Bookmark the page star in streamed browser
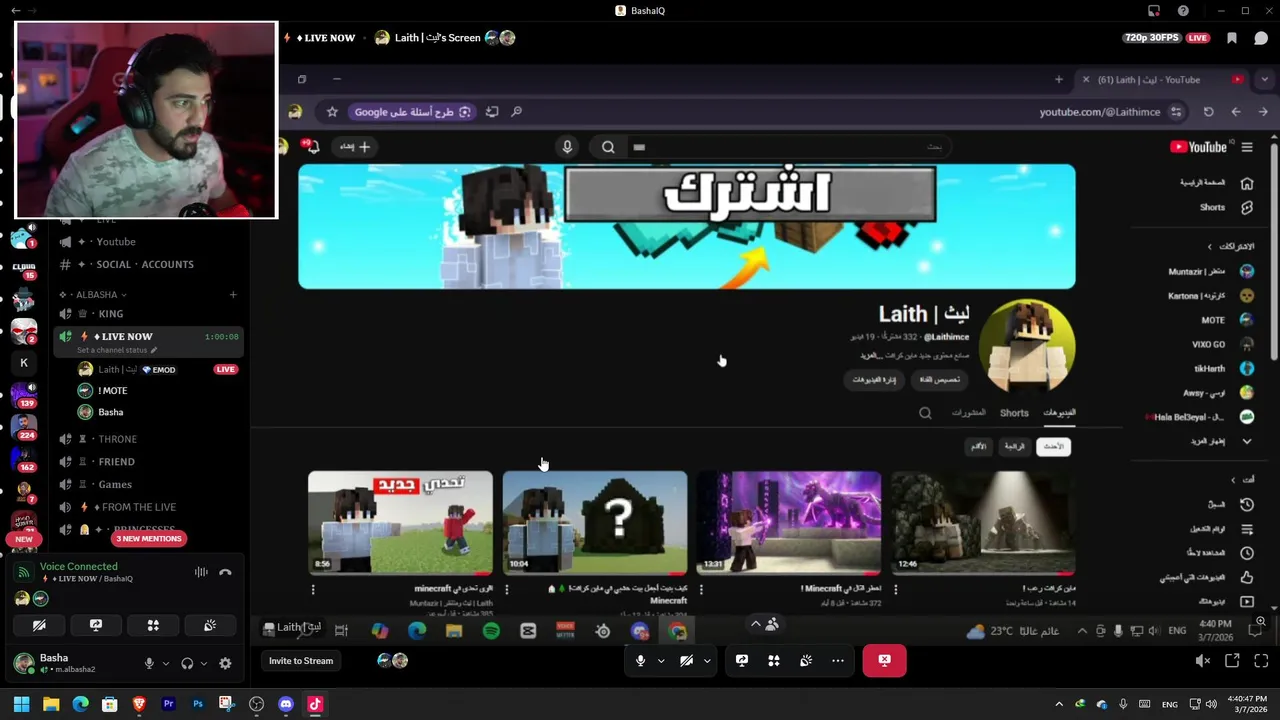This screenshot has height=720, width=1280. (x=332, y=112)
